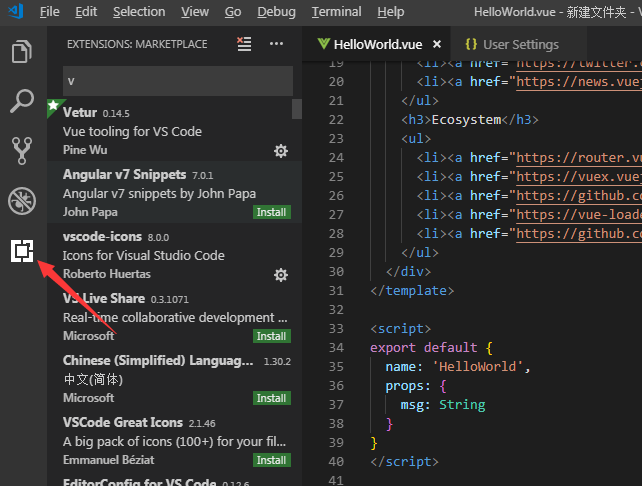Open the Edit menu
Screen dimensions: 642x486
[86, 12]
